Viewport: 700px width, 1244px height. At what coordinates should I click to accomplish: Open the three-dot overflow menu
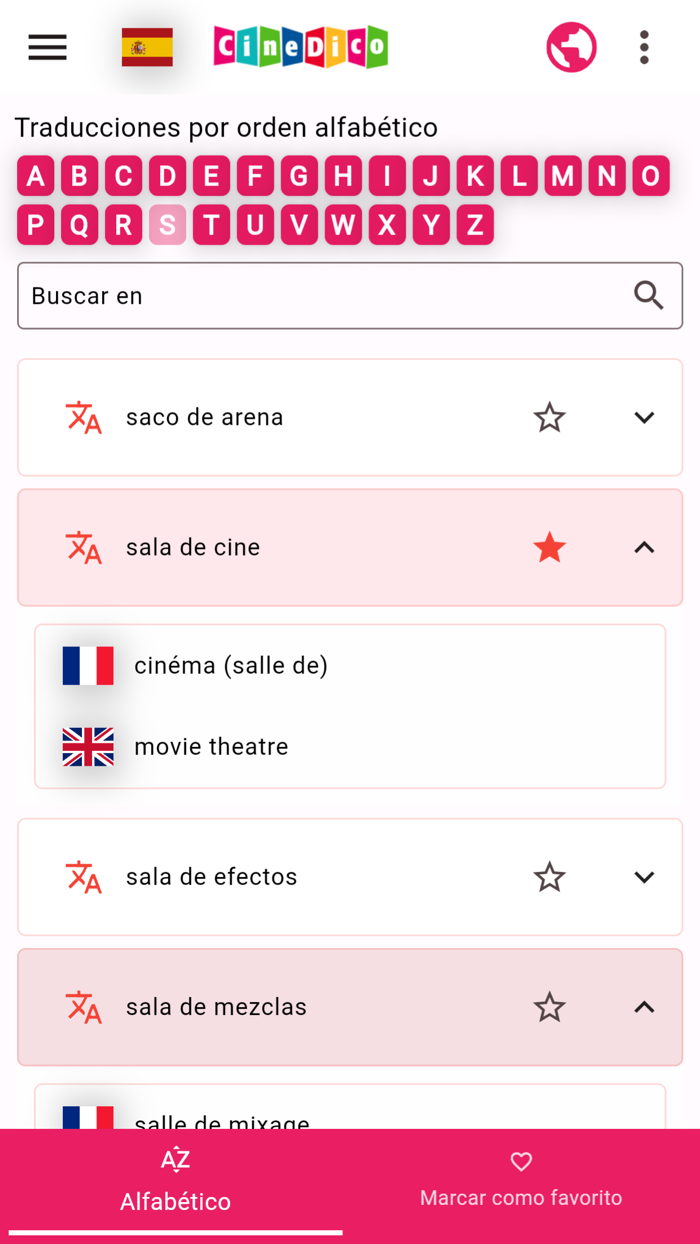tap(644, 47)
